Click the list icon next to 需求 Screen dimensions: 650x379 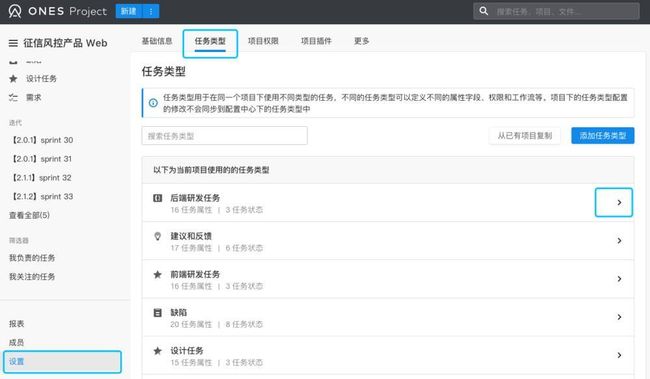coord(13,98)
